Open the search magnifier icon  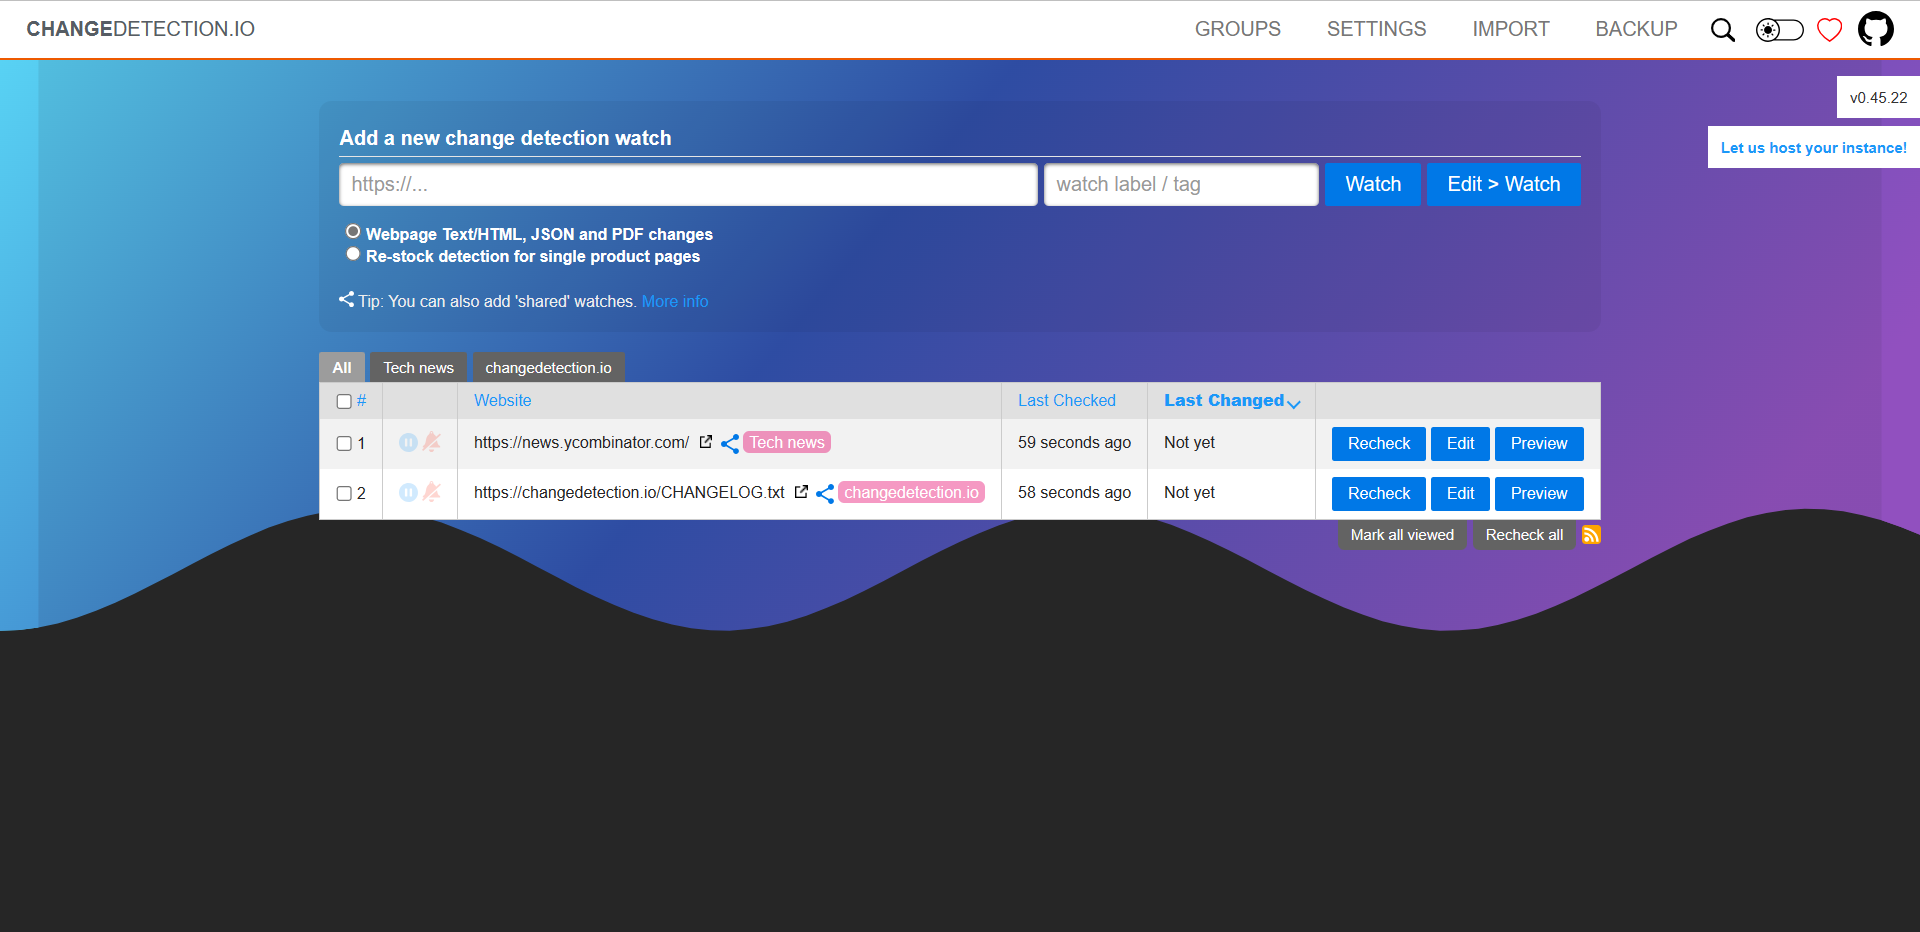[1722, 30]
